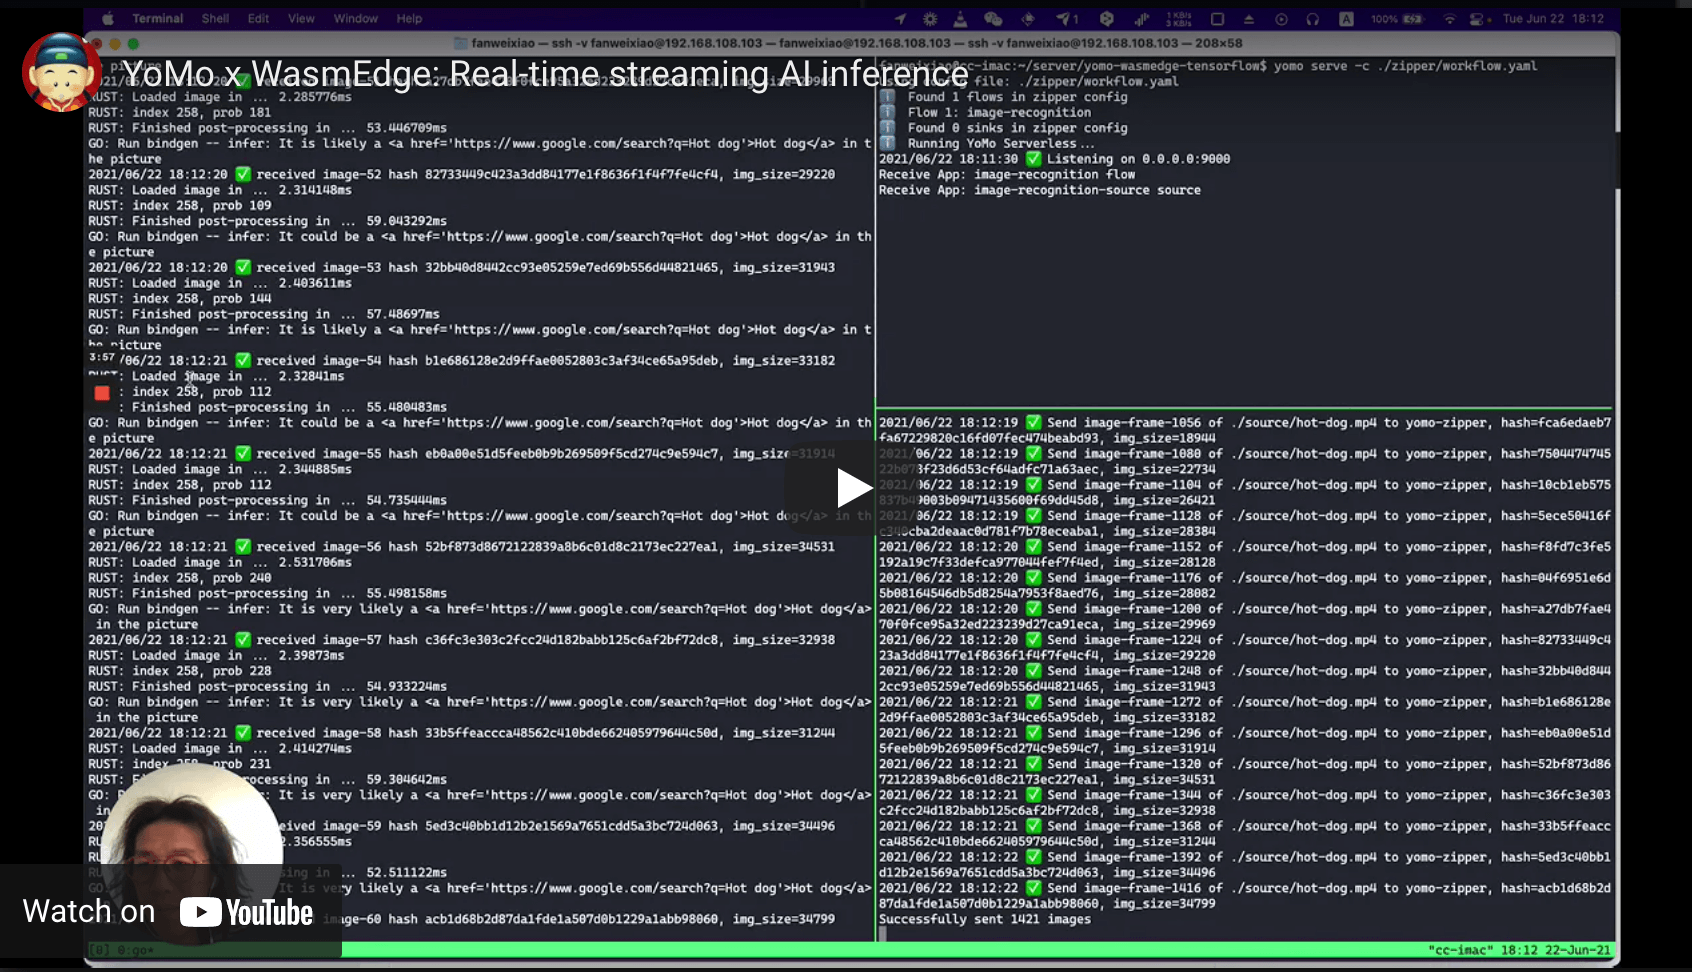Open the Control Center icon
1692x972 pixels.
pyautogui.click(x=1479, y=18)
